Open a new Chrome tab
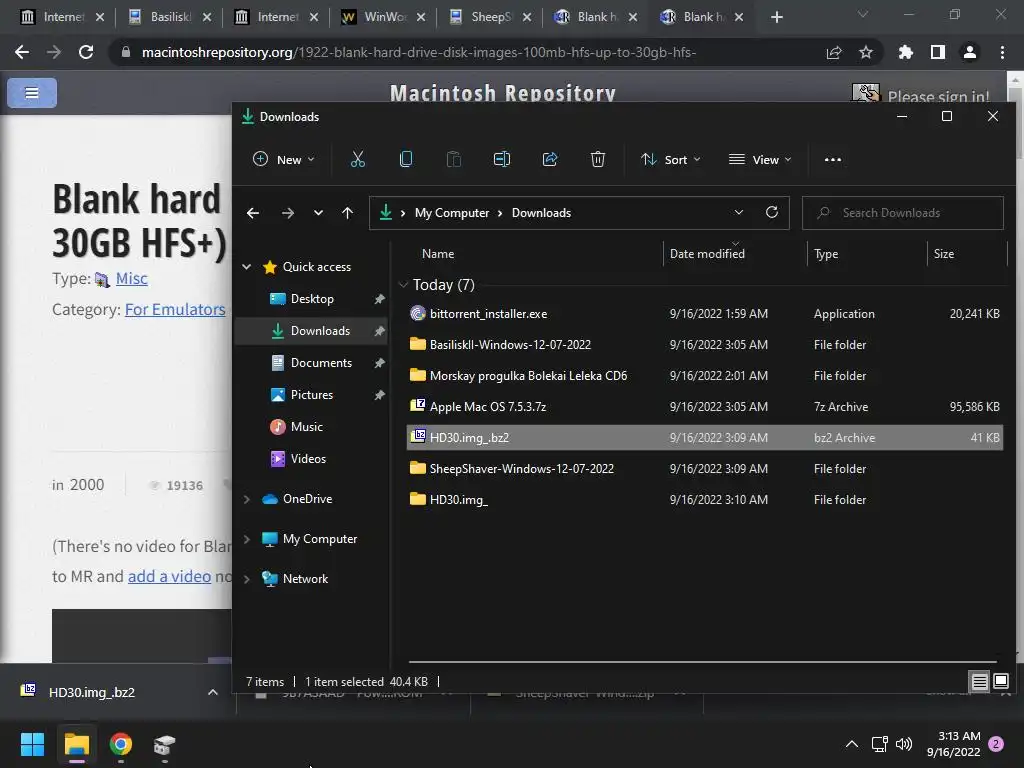Image resolution: width=1024 pixels, height=768 pixels. point(776,17)
